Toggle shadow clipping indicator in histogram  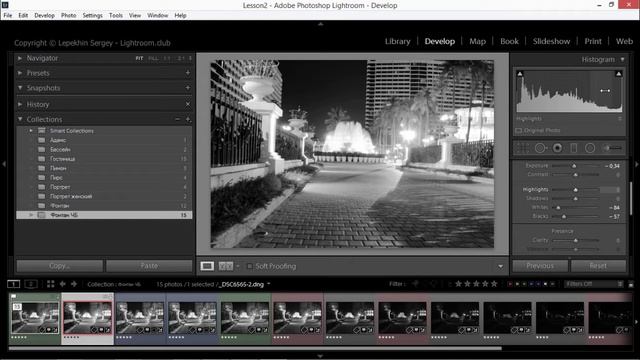pos(520,74)
